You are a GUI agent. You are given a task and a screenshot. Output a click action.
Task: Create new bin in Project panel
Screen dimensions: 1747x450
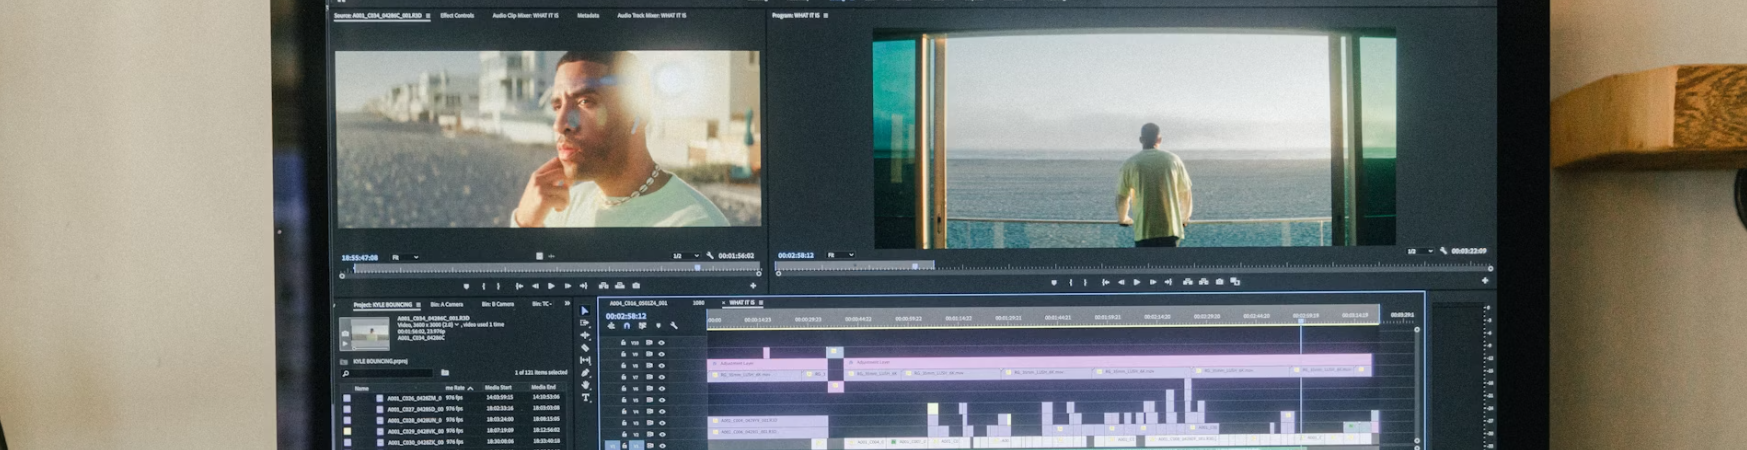click(x=445, y=373)
